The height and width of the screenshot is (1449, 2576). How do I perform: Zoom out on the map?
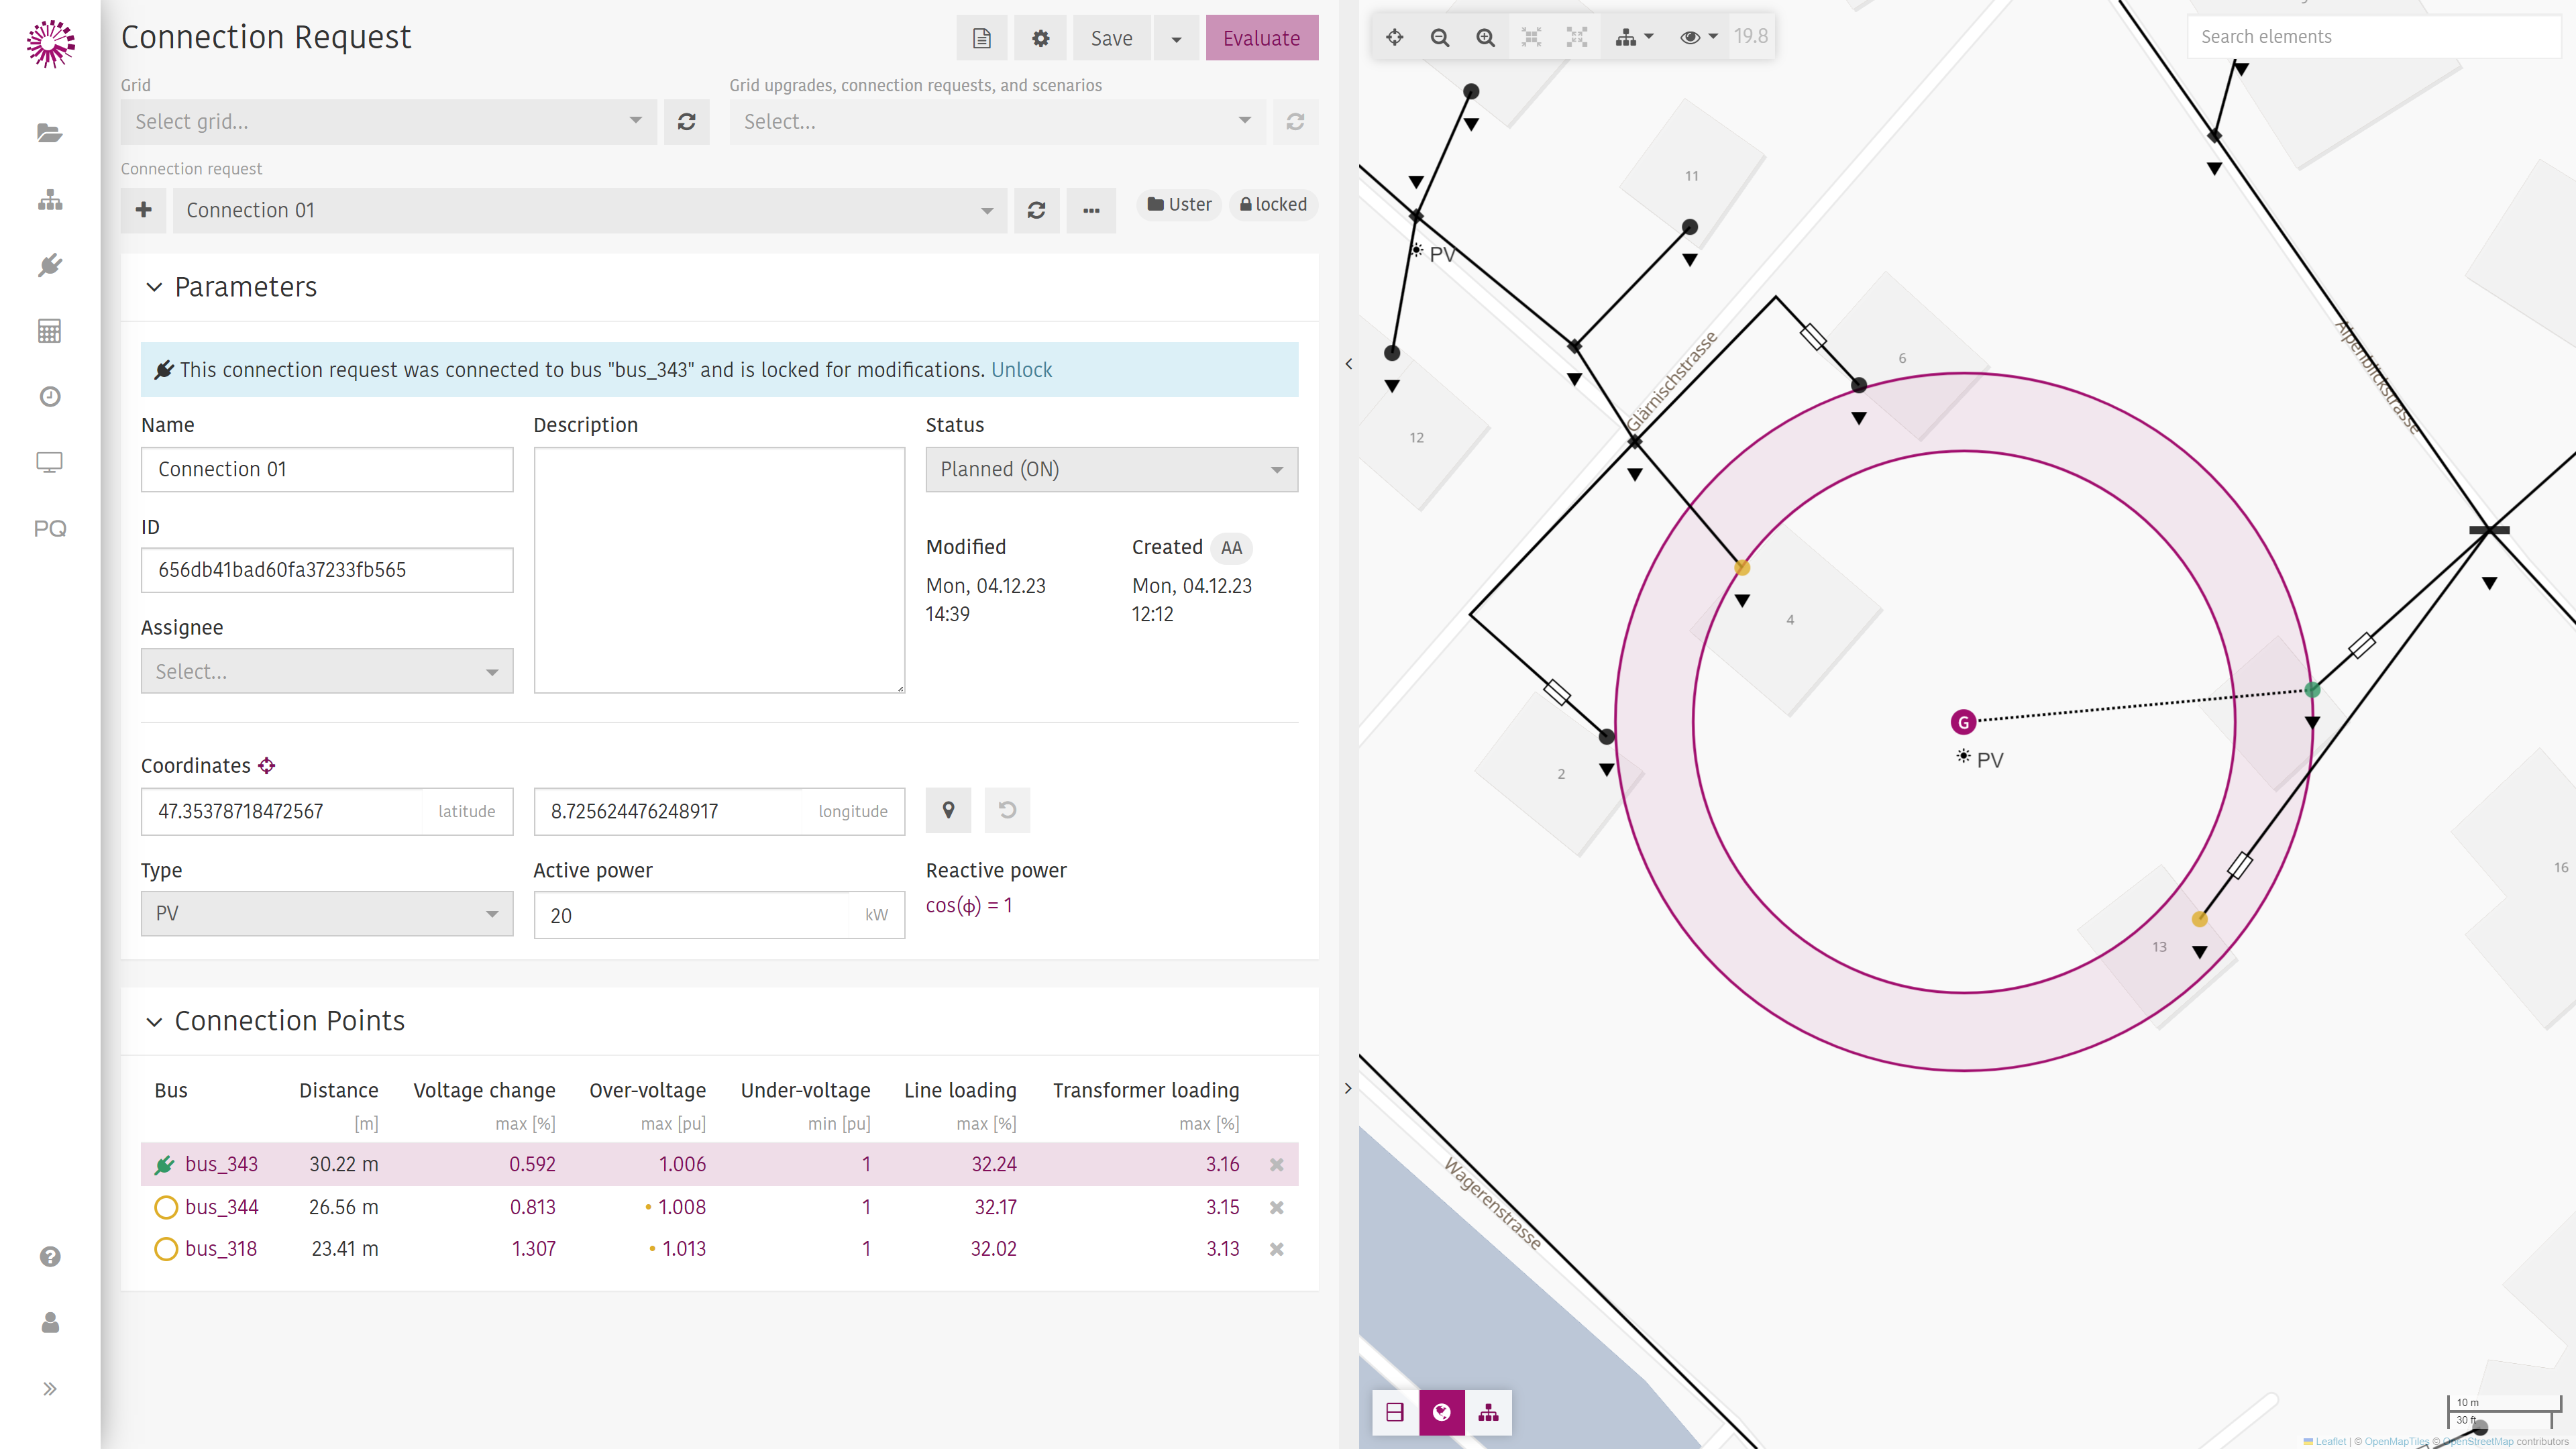[1440, 37]
